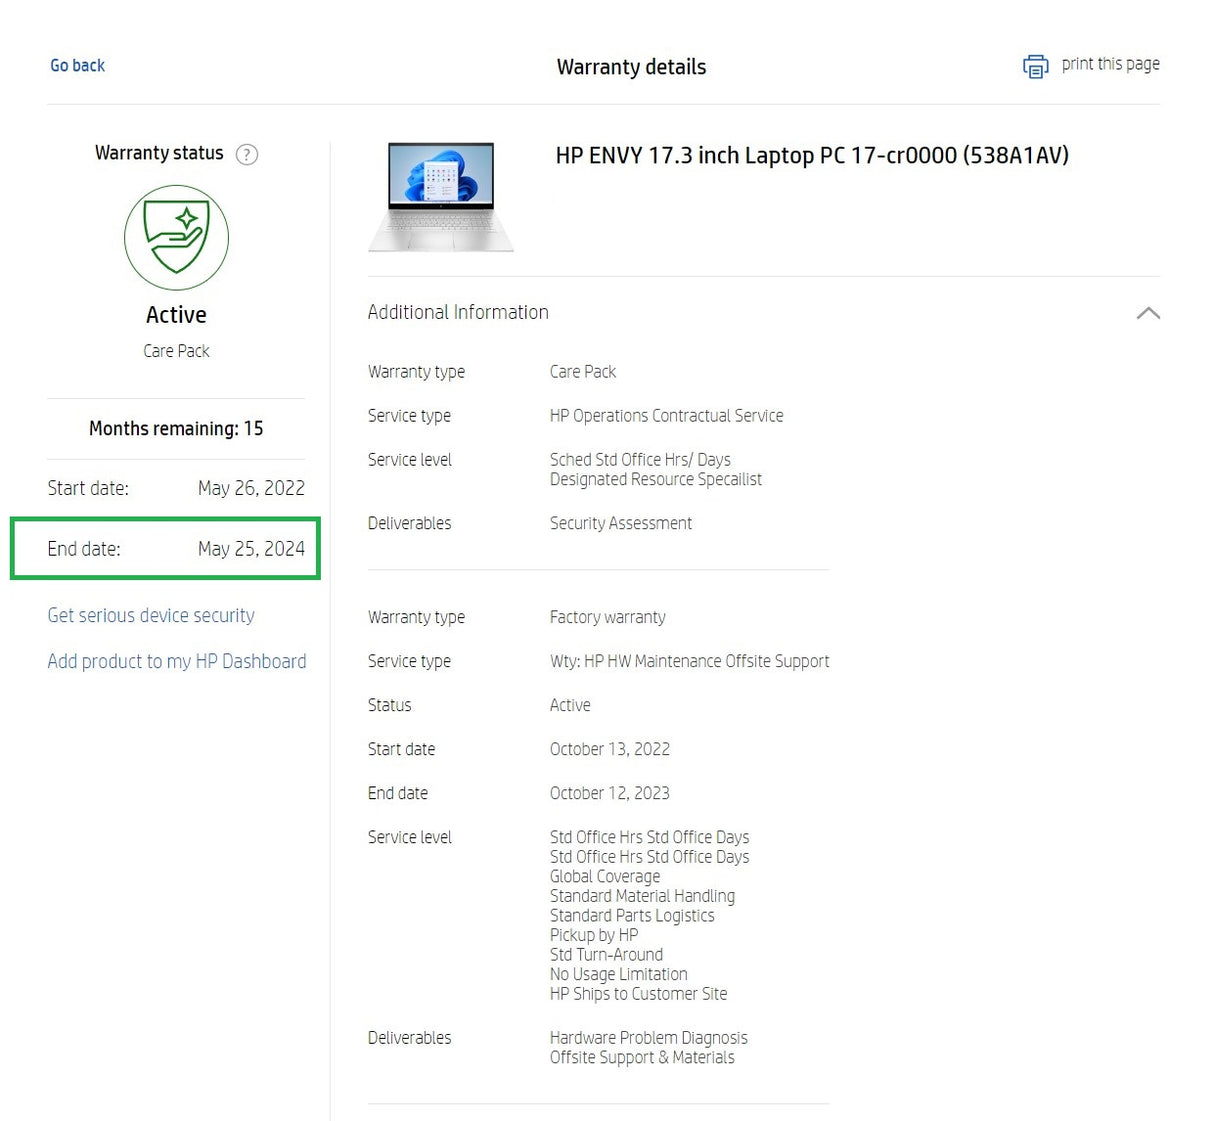
Task: Click the Active warranty shield icon
Action: 176,237
